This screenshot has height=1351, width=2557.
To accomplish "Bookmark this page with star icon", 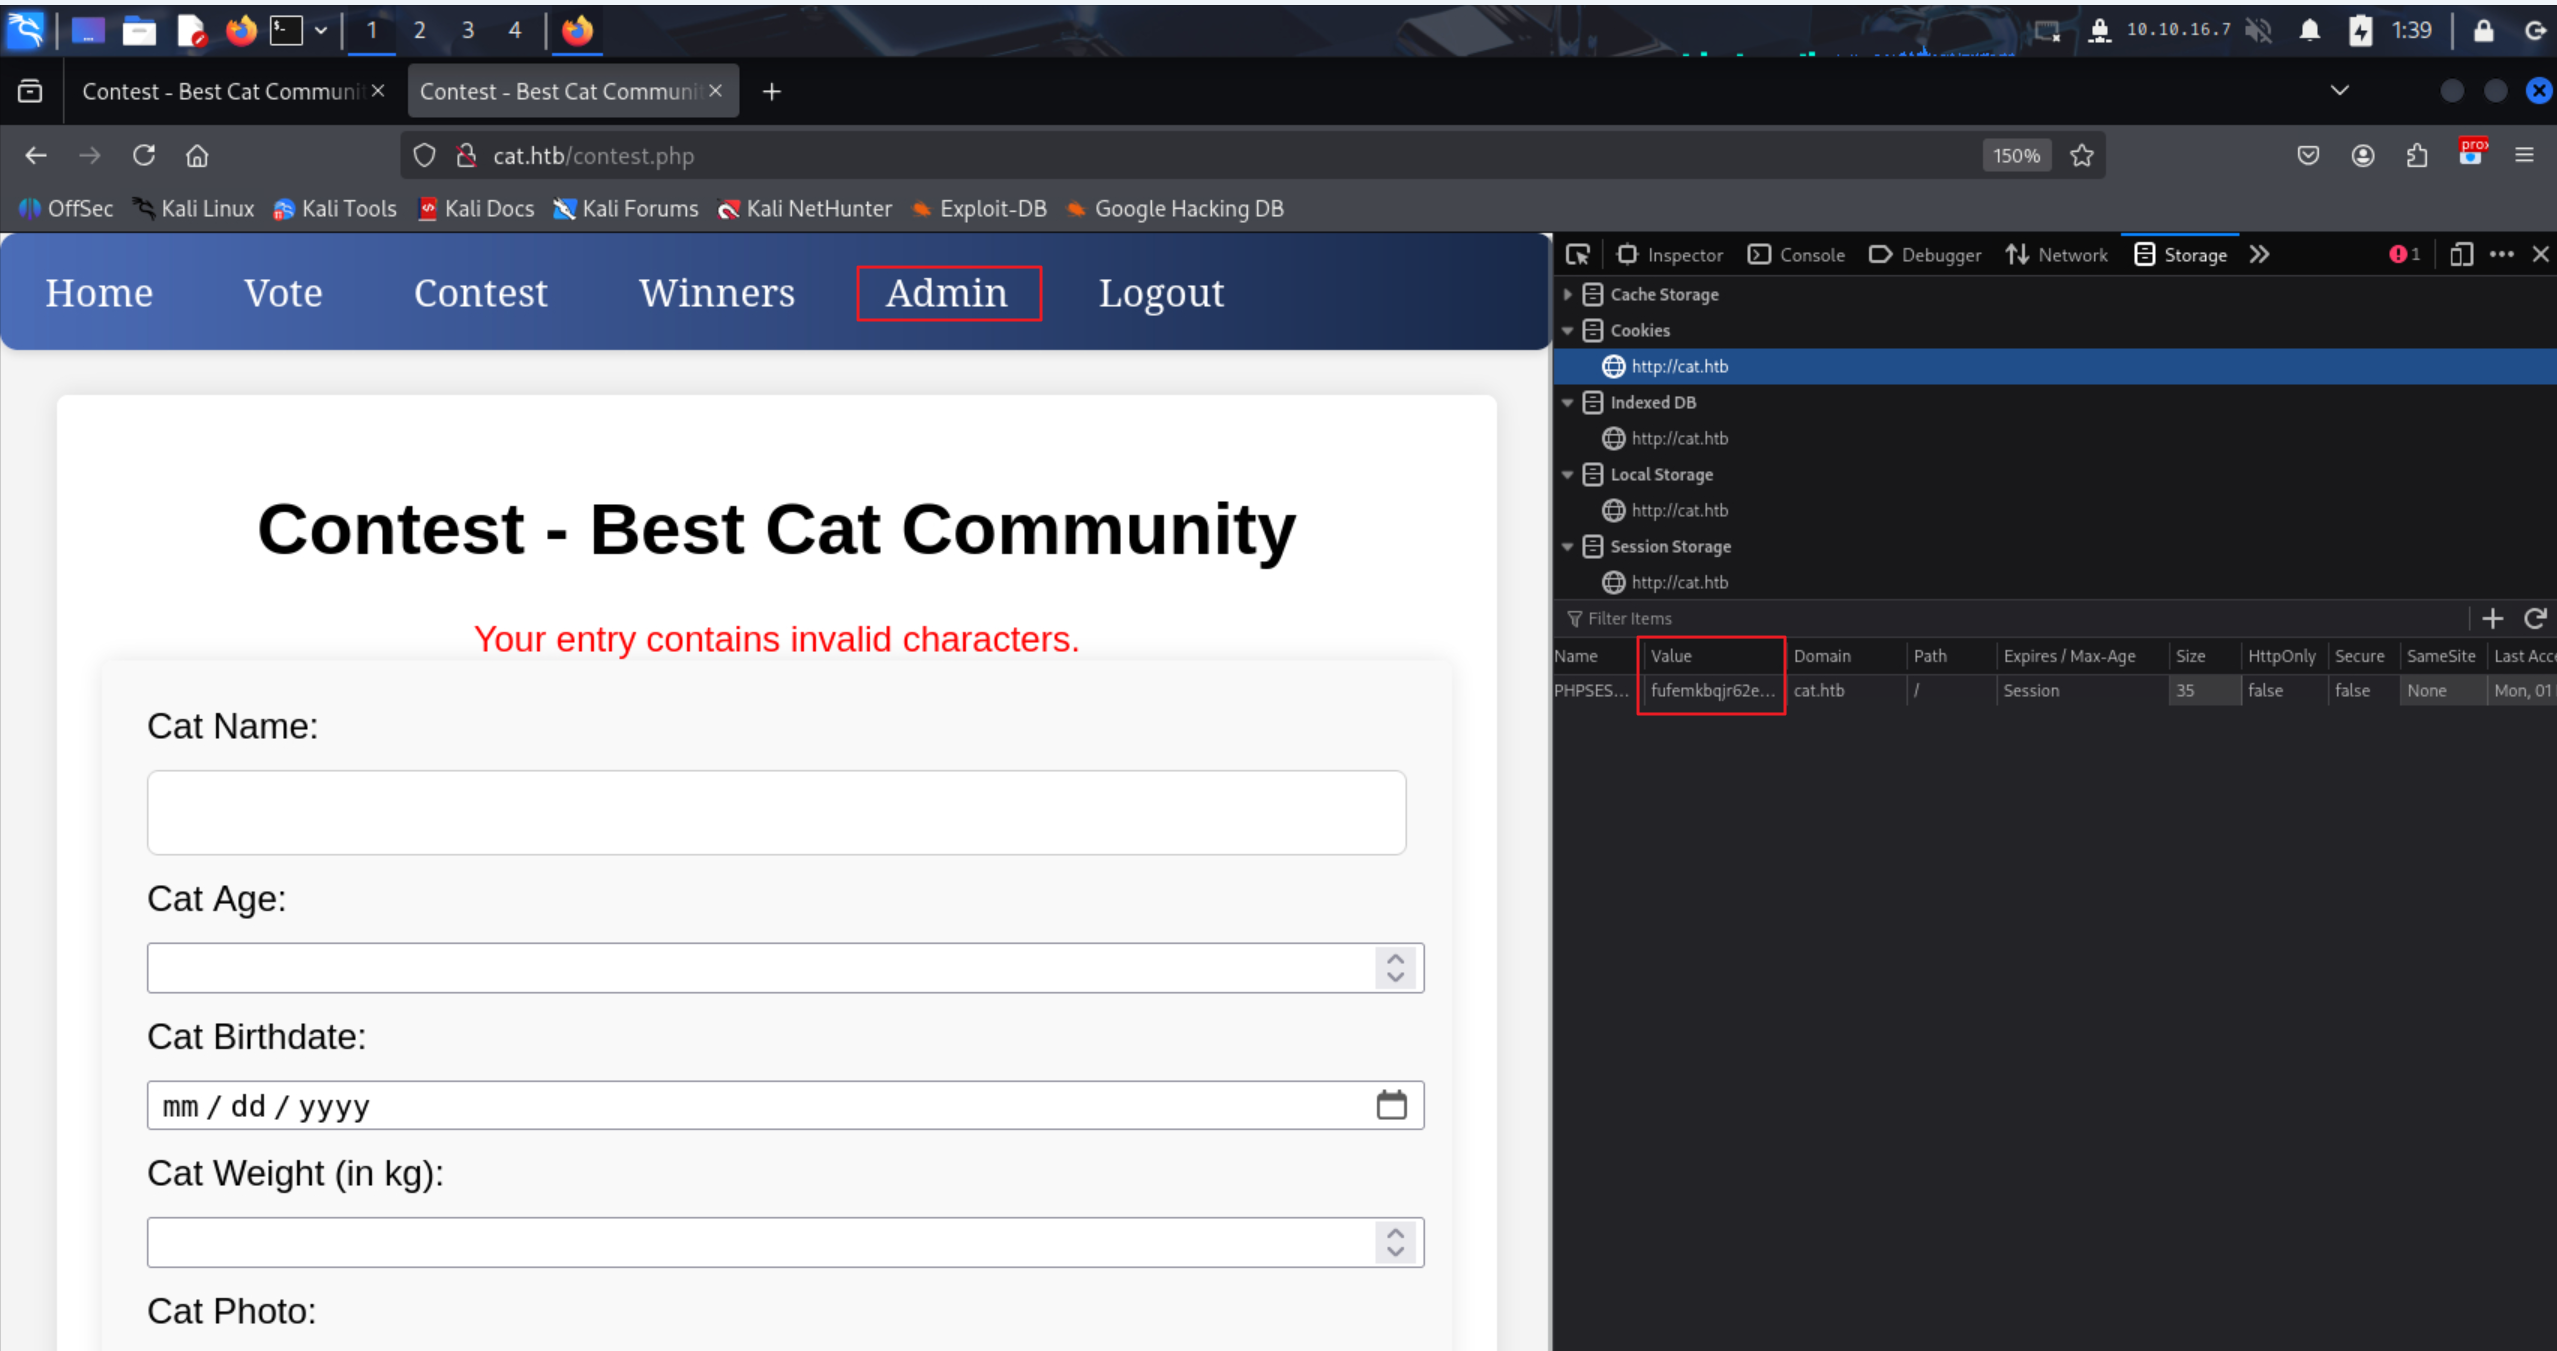I will click(2082, 156).
